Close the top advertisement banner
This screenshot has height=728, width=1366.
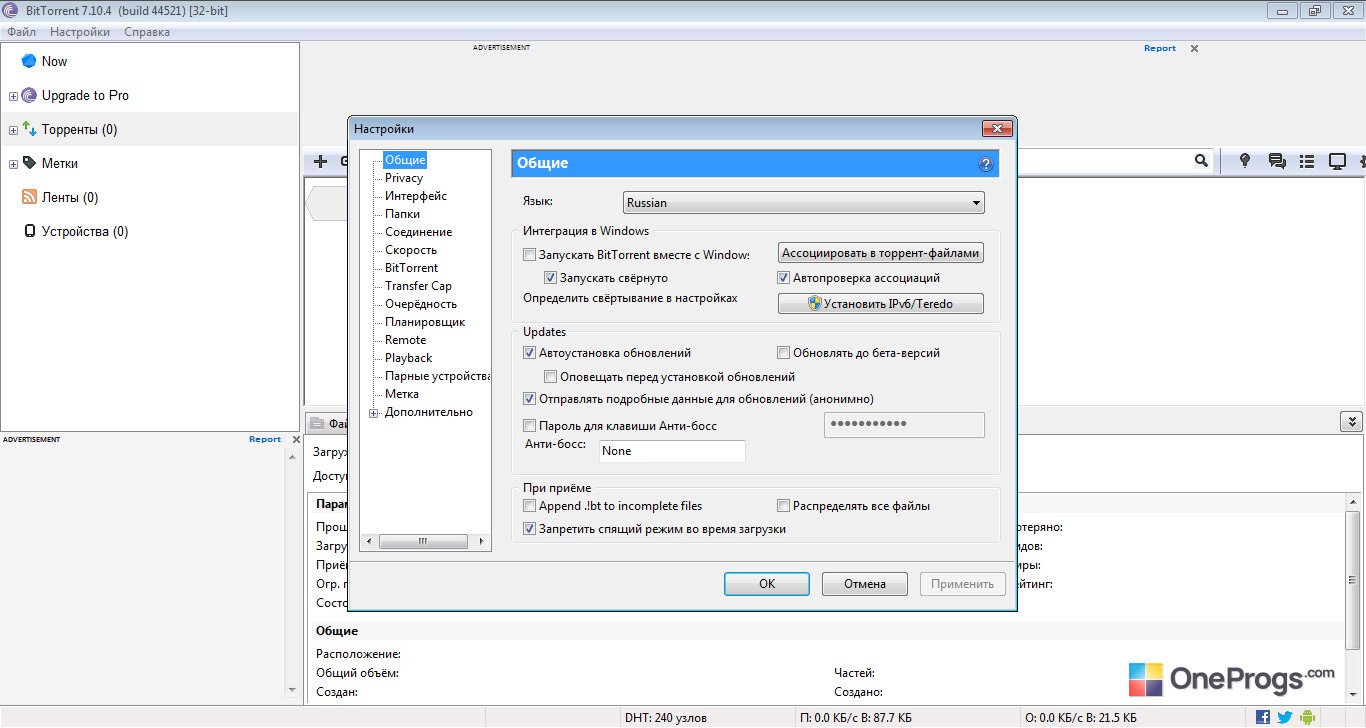click(1194, 48)
